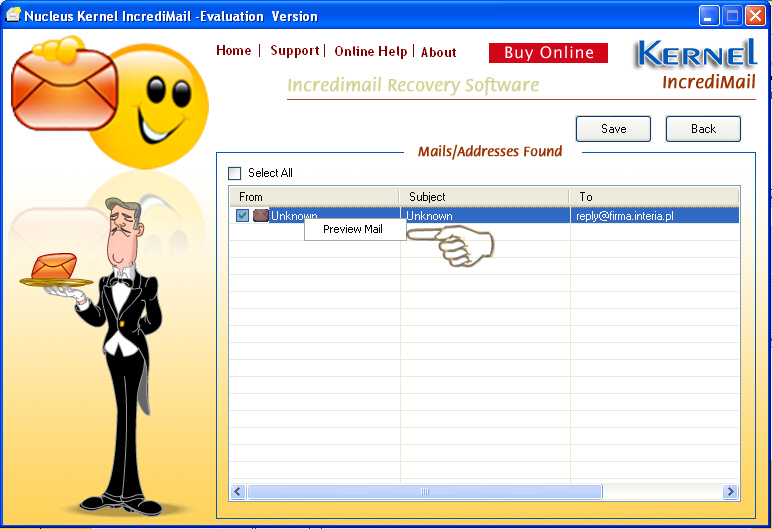Screen dimensions: 772x529
Task: Click the horizontal scrollbar thumb
Action: coord(425,491)
